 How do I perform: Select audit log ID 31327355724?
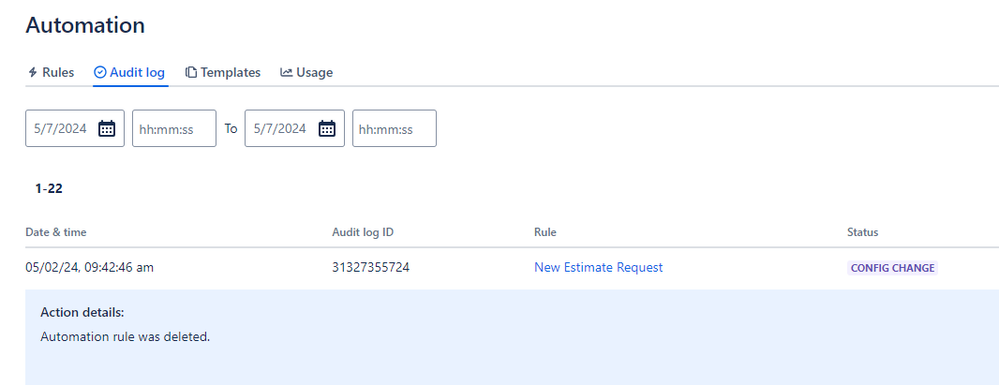click(371, 268)
